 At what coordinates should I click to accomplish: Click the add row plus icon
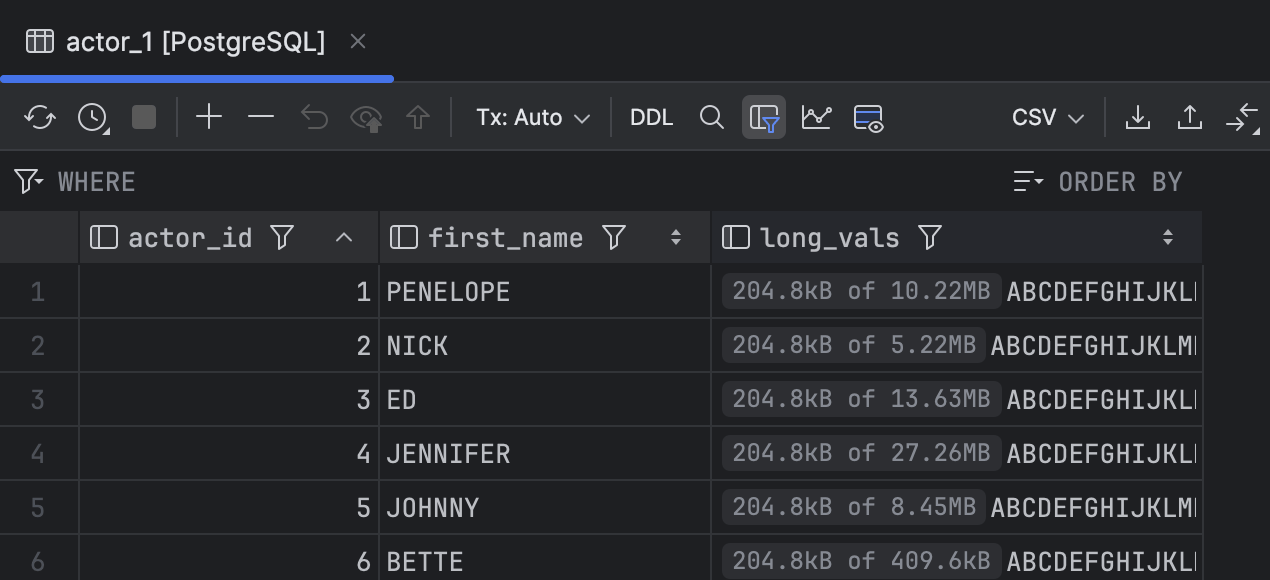pyautogui.click(x=208, y=118)
